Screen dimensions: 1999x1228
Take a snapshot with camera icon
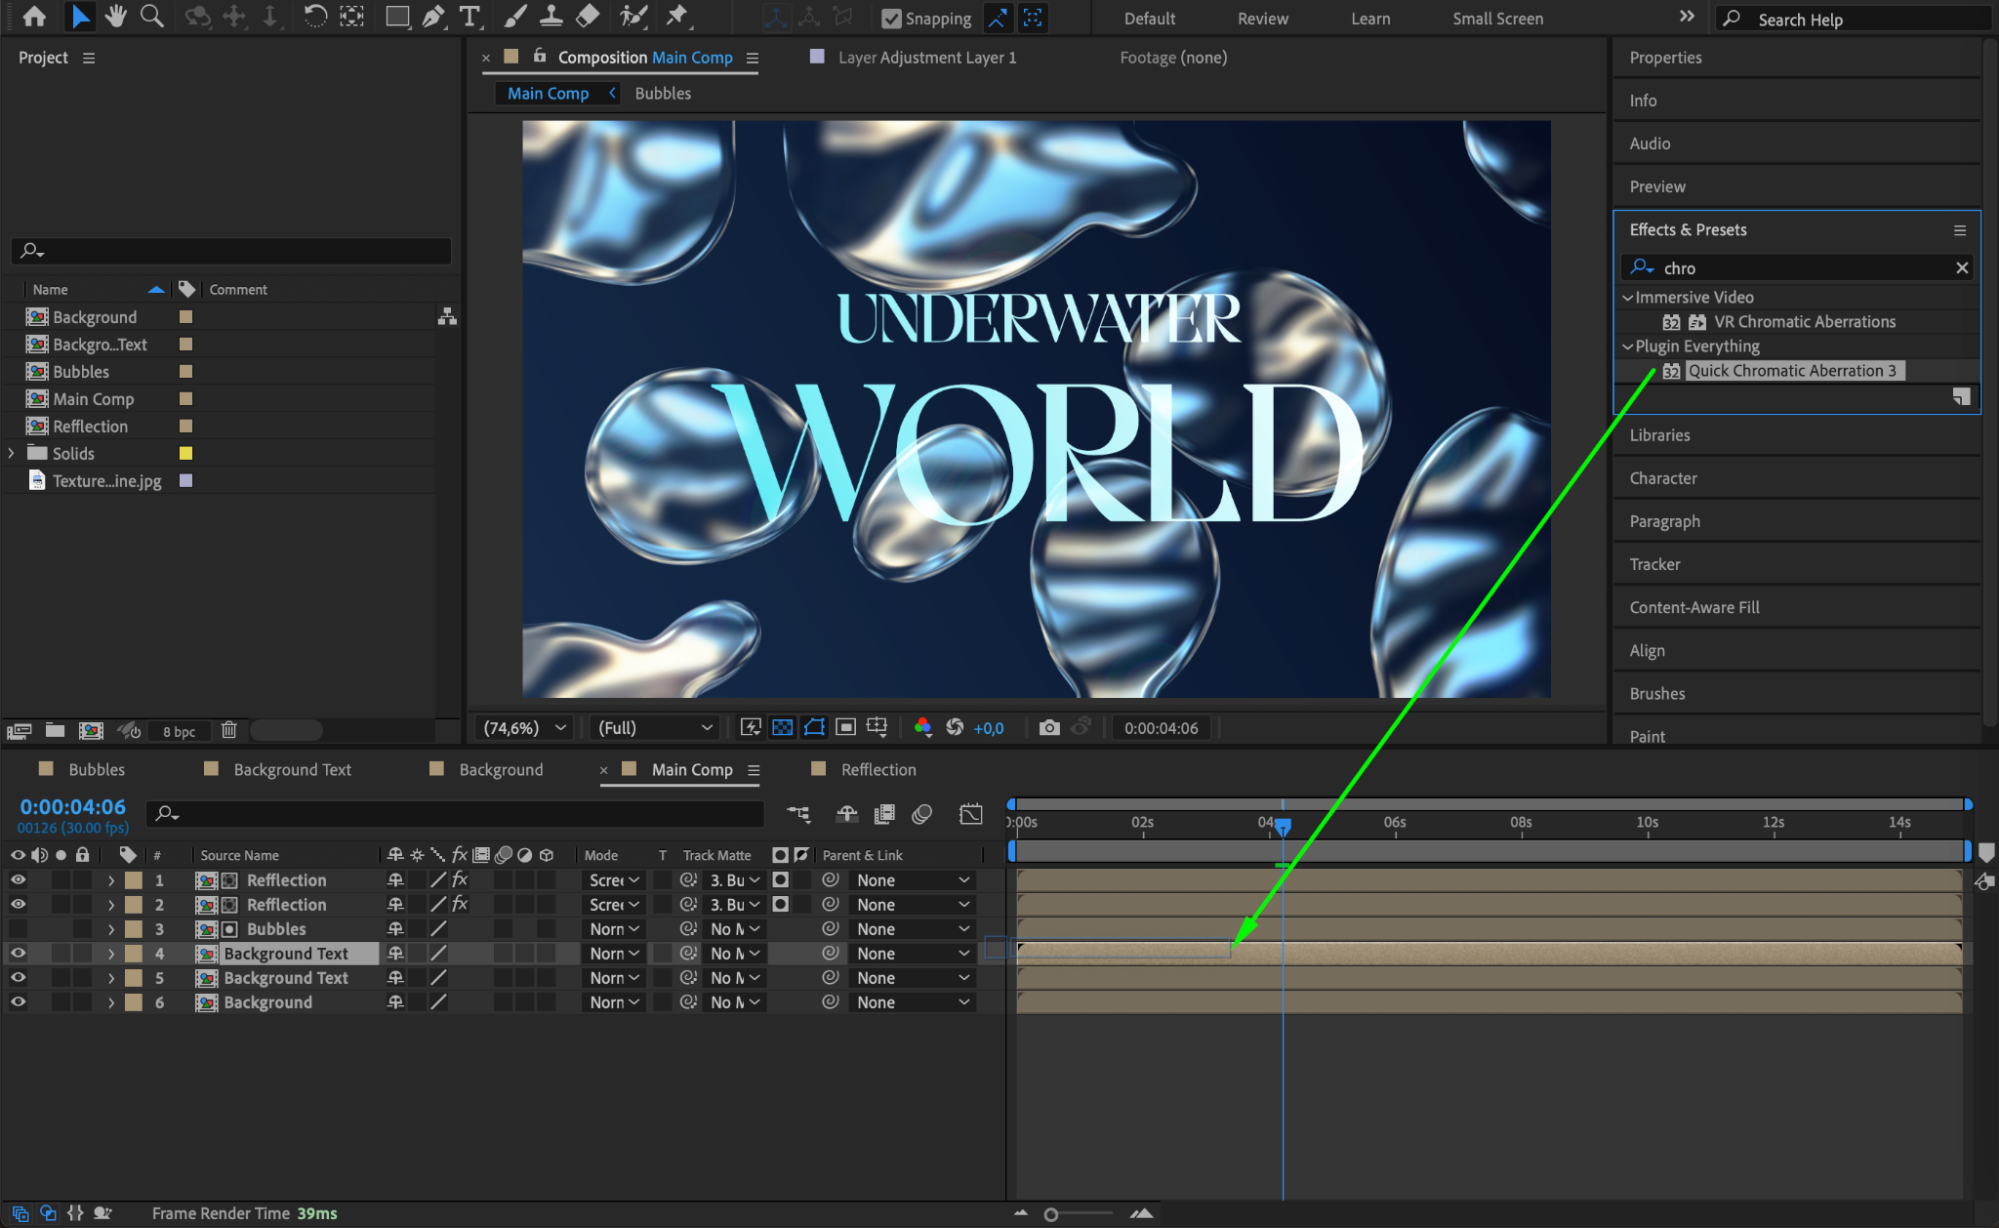(1048, 727)
